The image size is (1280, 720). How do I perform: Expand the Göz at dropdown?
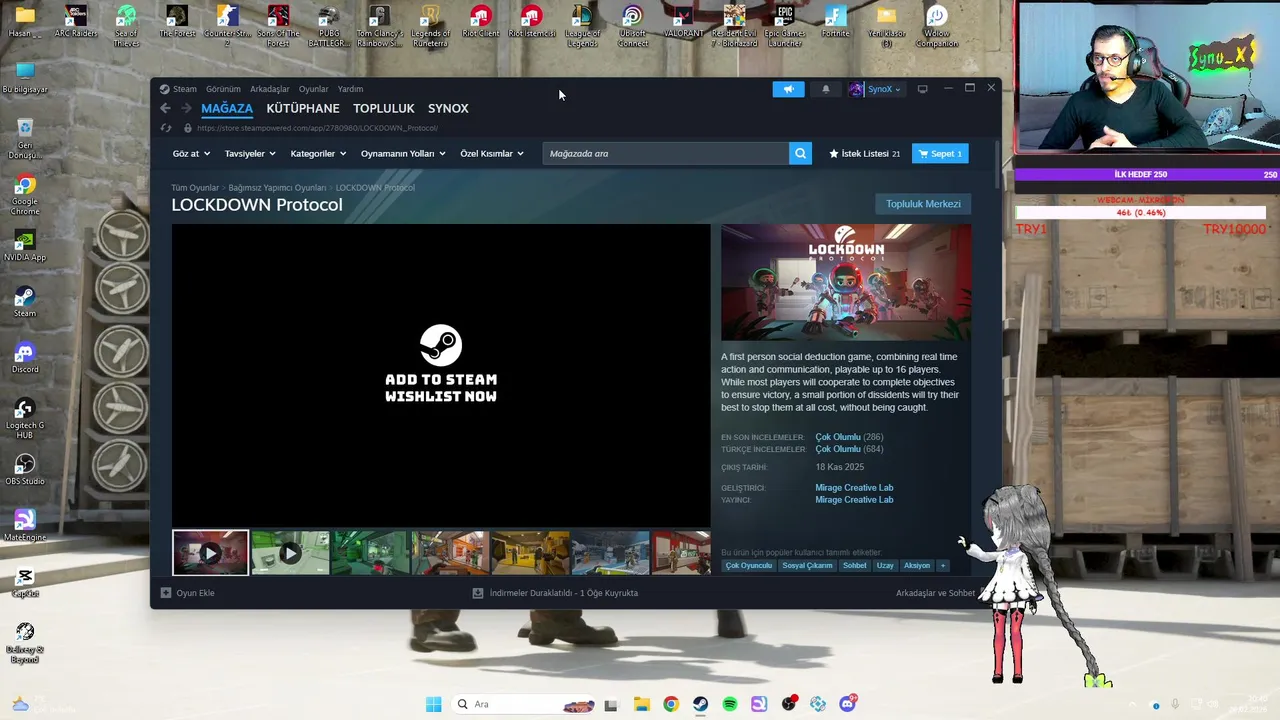click(x=191, y=153)
